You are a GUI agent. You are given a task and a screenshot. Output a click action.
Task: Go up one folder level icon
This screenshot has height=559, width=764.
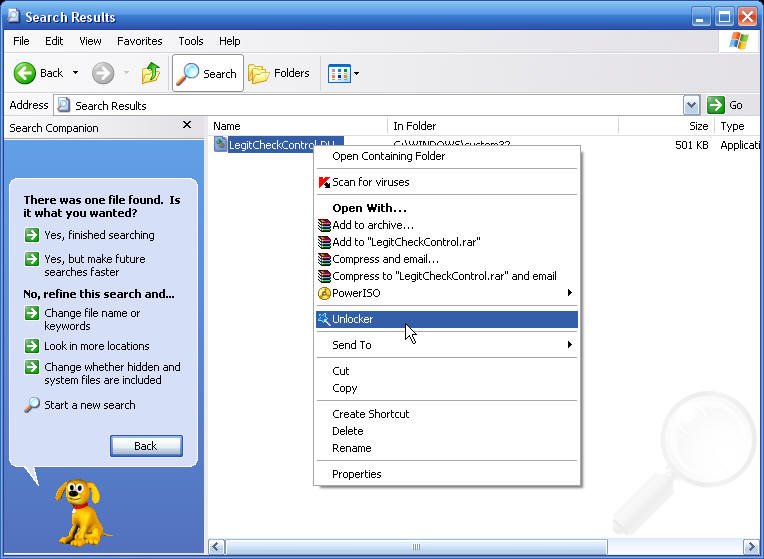pos(151,73)
